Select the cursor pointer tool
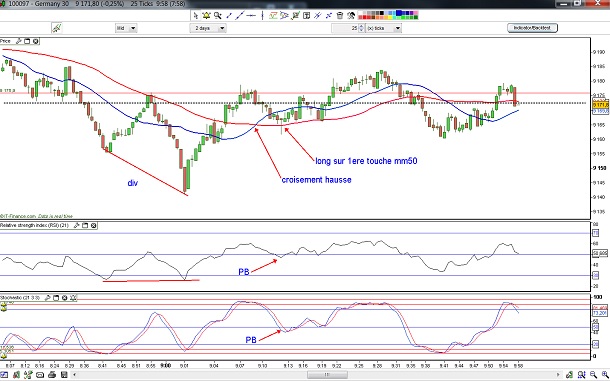Image resolution: width=610 pixels, height=381 pixels. [x=196, y=16]
